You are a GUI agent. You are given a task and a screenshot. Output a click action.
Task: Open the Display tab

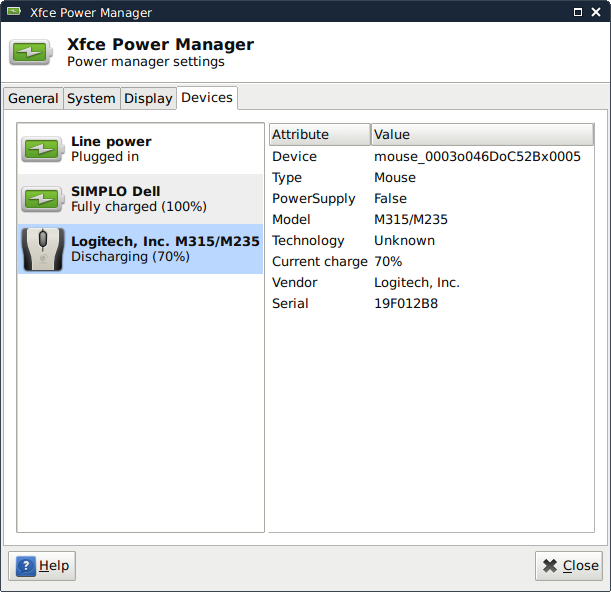[148, 98]
